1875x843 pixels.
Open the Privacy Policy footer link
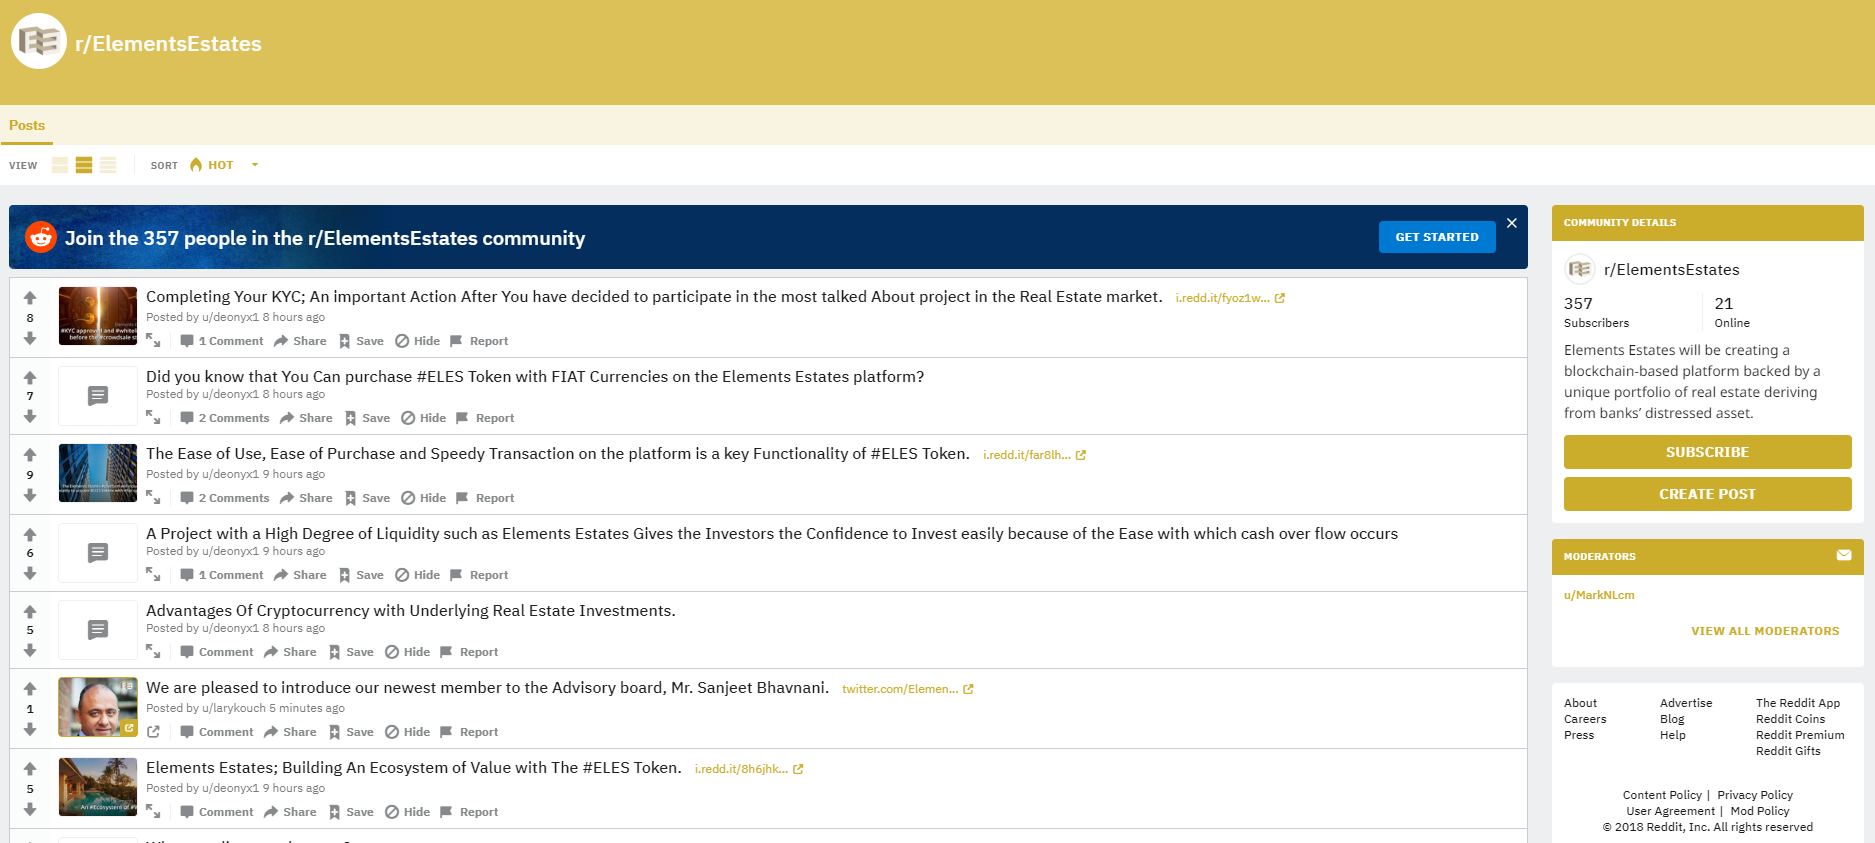point(1755,795)
